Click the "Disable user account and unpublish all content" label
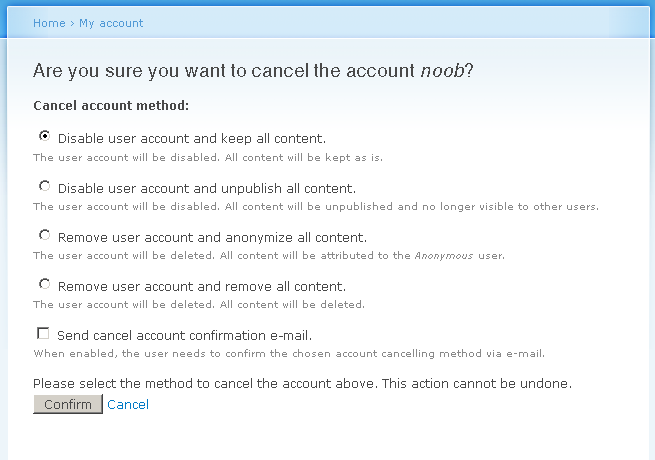Screen dimensions: 655x460 tap(206, 188)
